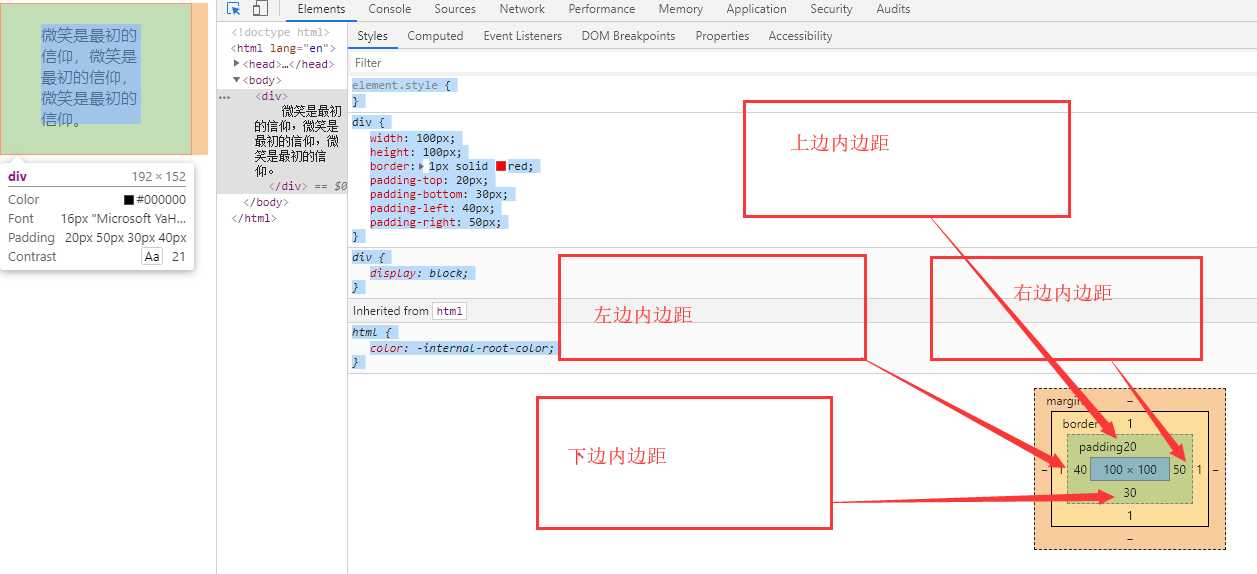Click the color: -internal-root-color declaration
This screenshot has height=574, width=1257.
[x=462, y=349]
